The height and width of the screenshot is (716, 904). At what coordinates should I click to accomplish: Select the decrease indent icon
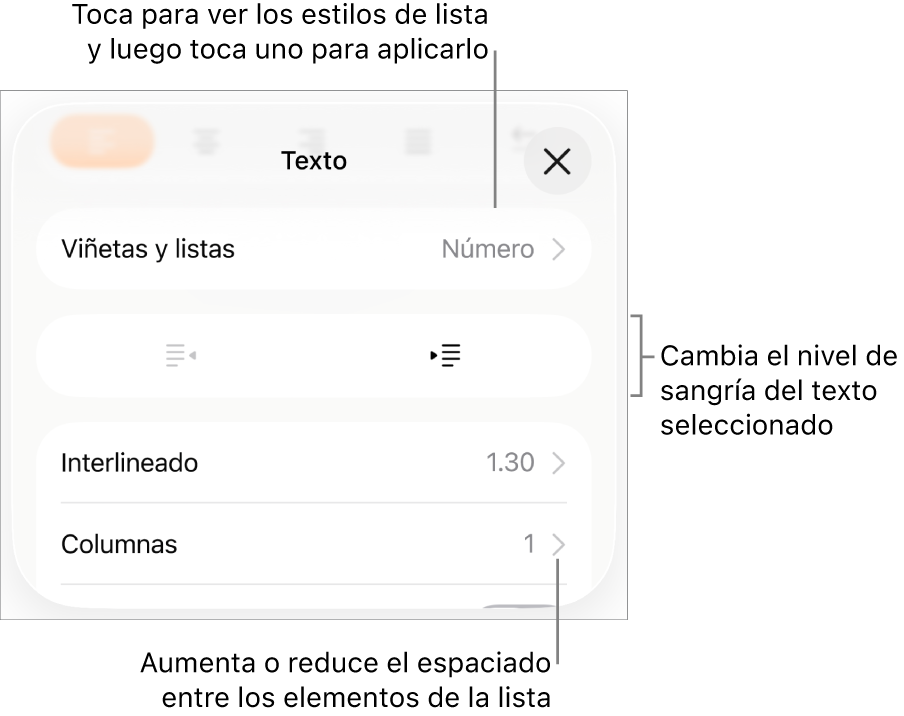pos(180,356)
